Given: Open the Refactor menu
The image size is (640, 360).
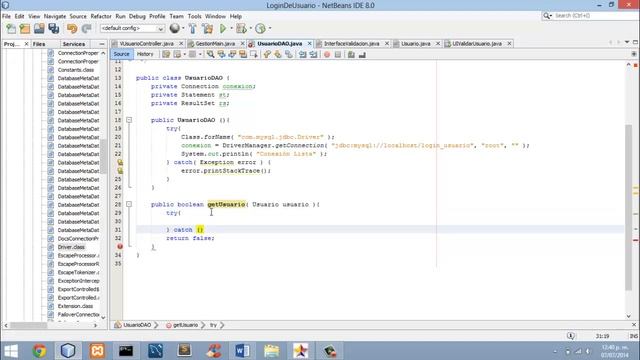Looking at the screenshot, I should point(101,16).
